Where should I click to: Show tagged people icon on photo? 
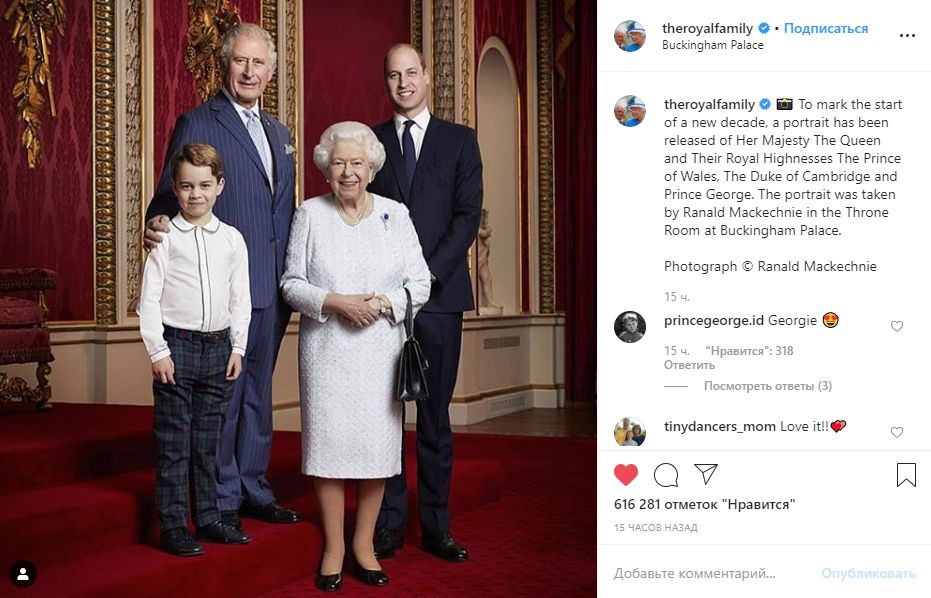coord(23,574)
